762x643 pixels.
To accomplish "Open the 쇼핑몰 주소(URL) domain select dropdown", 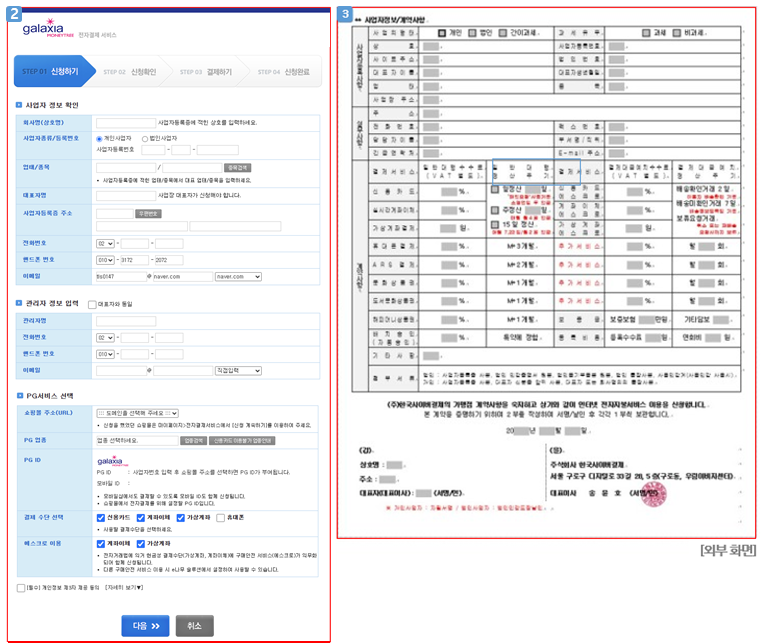I will [138, 413].
